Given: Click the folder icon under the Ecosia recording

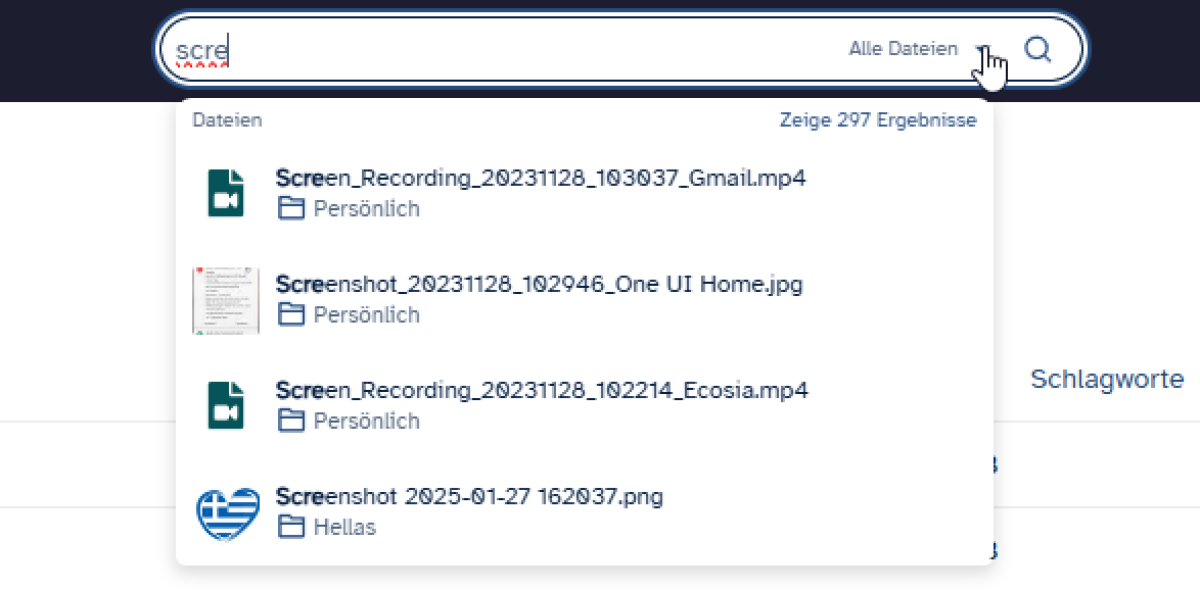Looking at the screenshot, I should (290, 421).
